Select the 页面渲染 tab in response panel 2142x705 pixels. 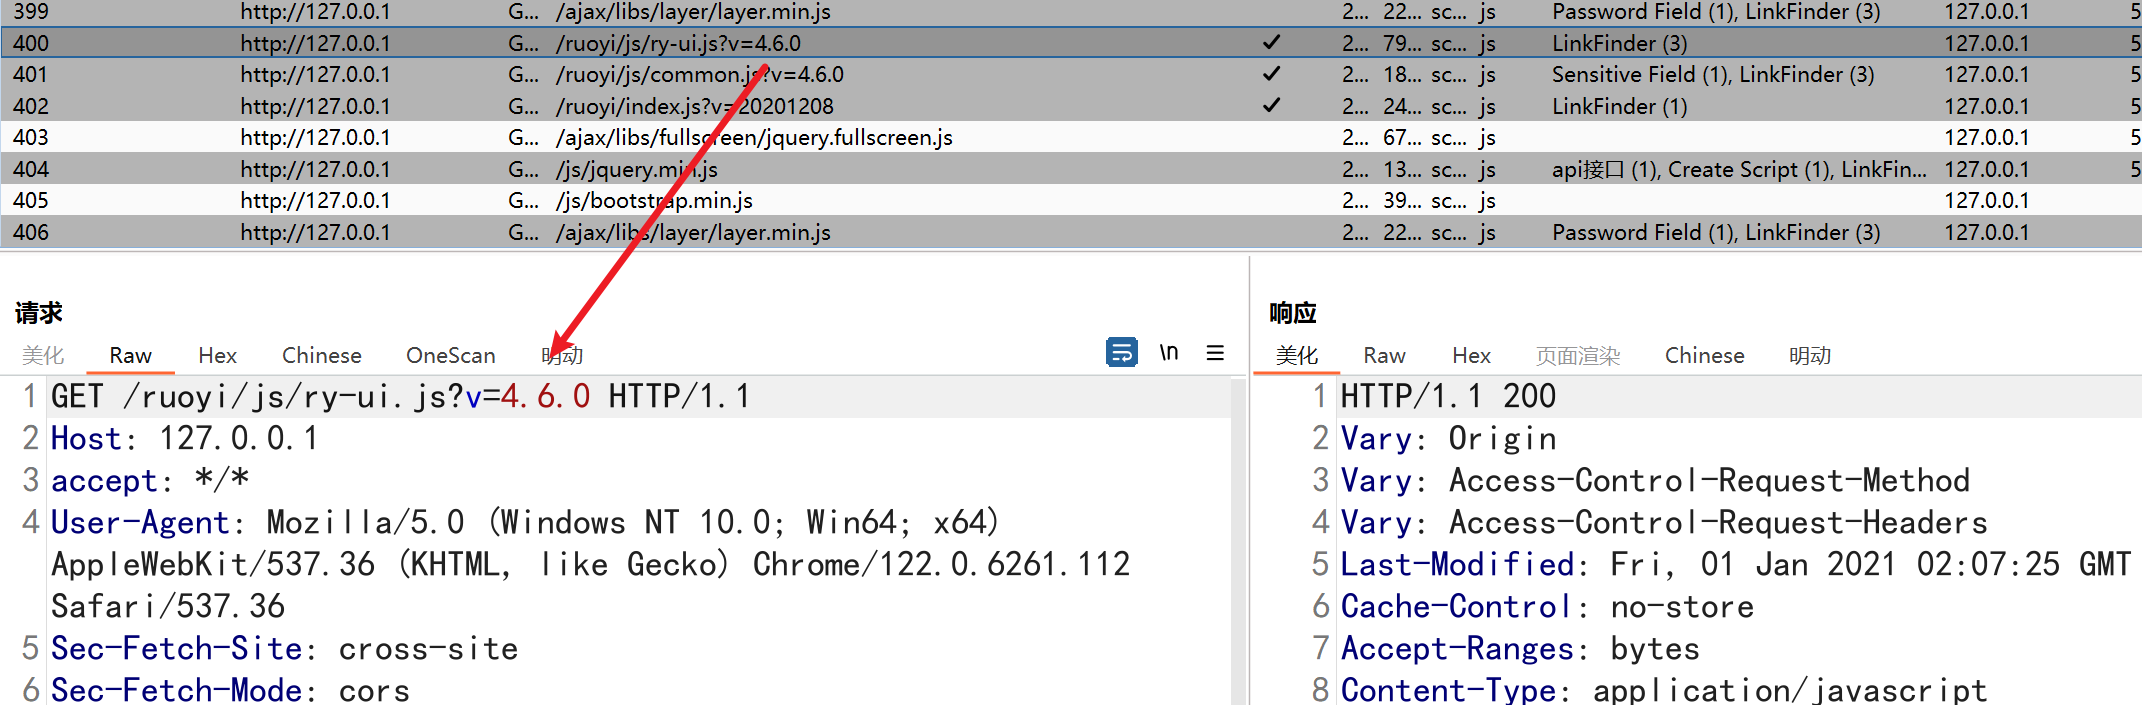coord(1577,356)
